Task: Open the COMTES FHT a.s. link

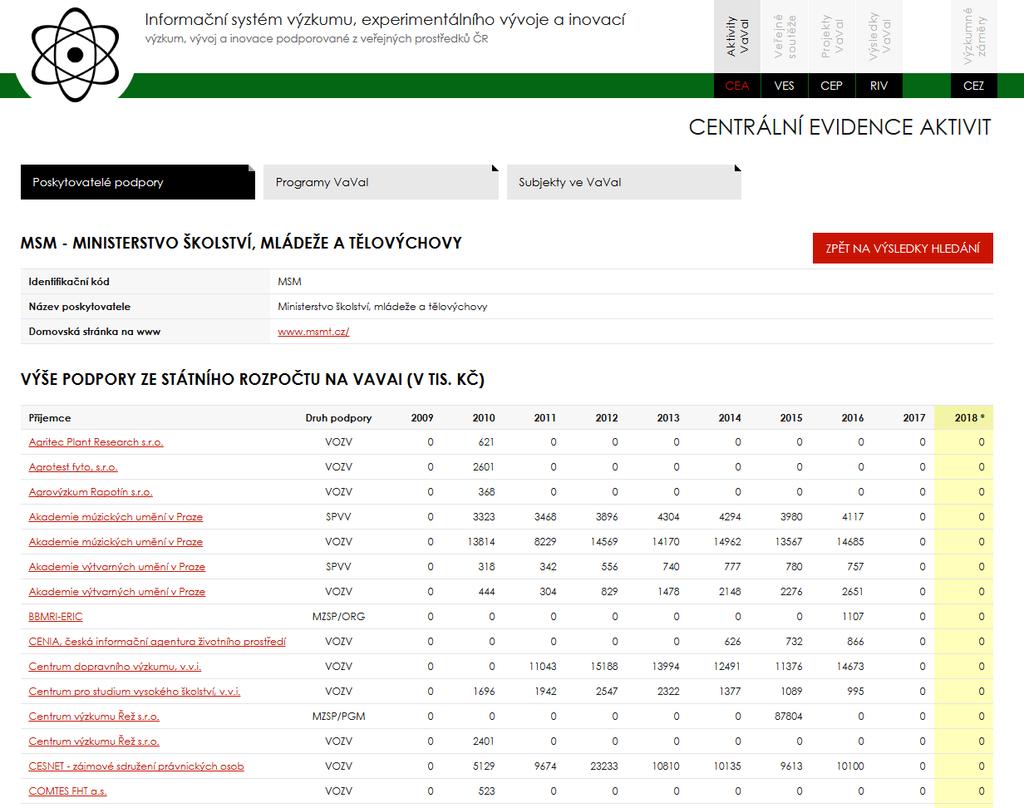Action: 68,791
